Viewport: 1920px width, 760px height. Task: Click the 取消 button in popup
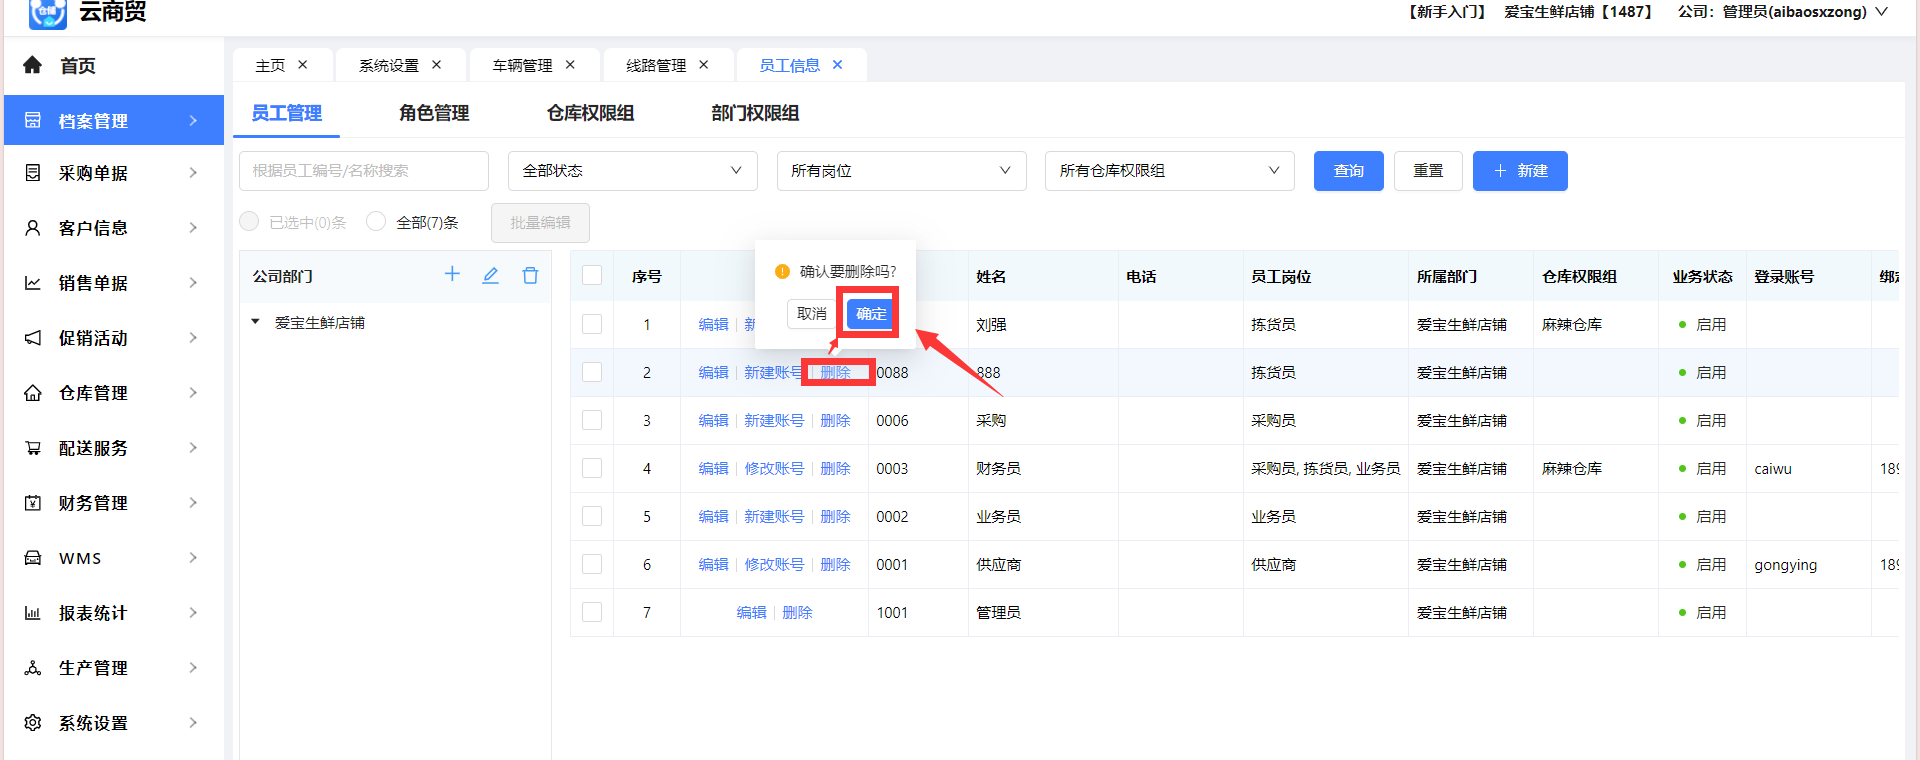click(812, 314)
